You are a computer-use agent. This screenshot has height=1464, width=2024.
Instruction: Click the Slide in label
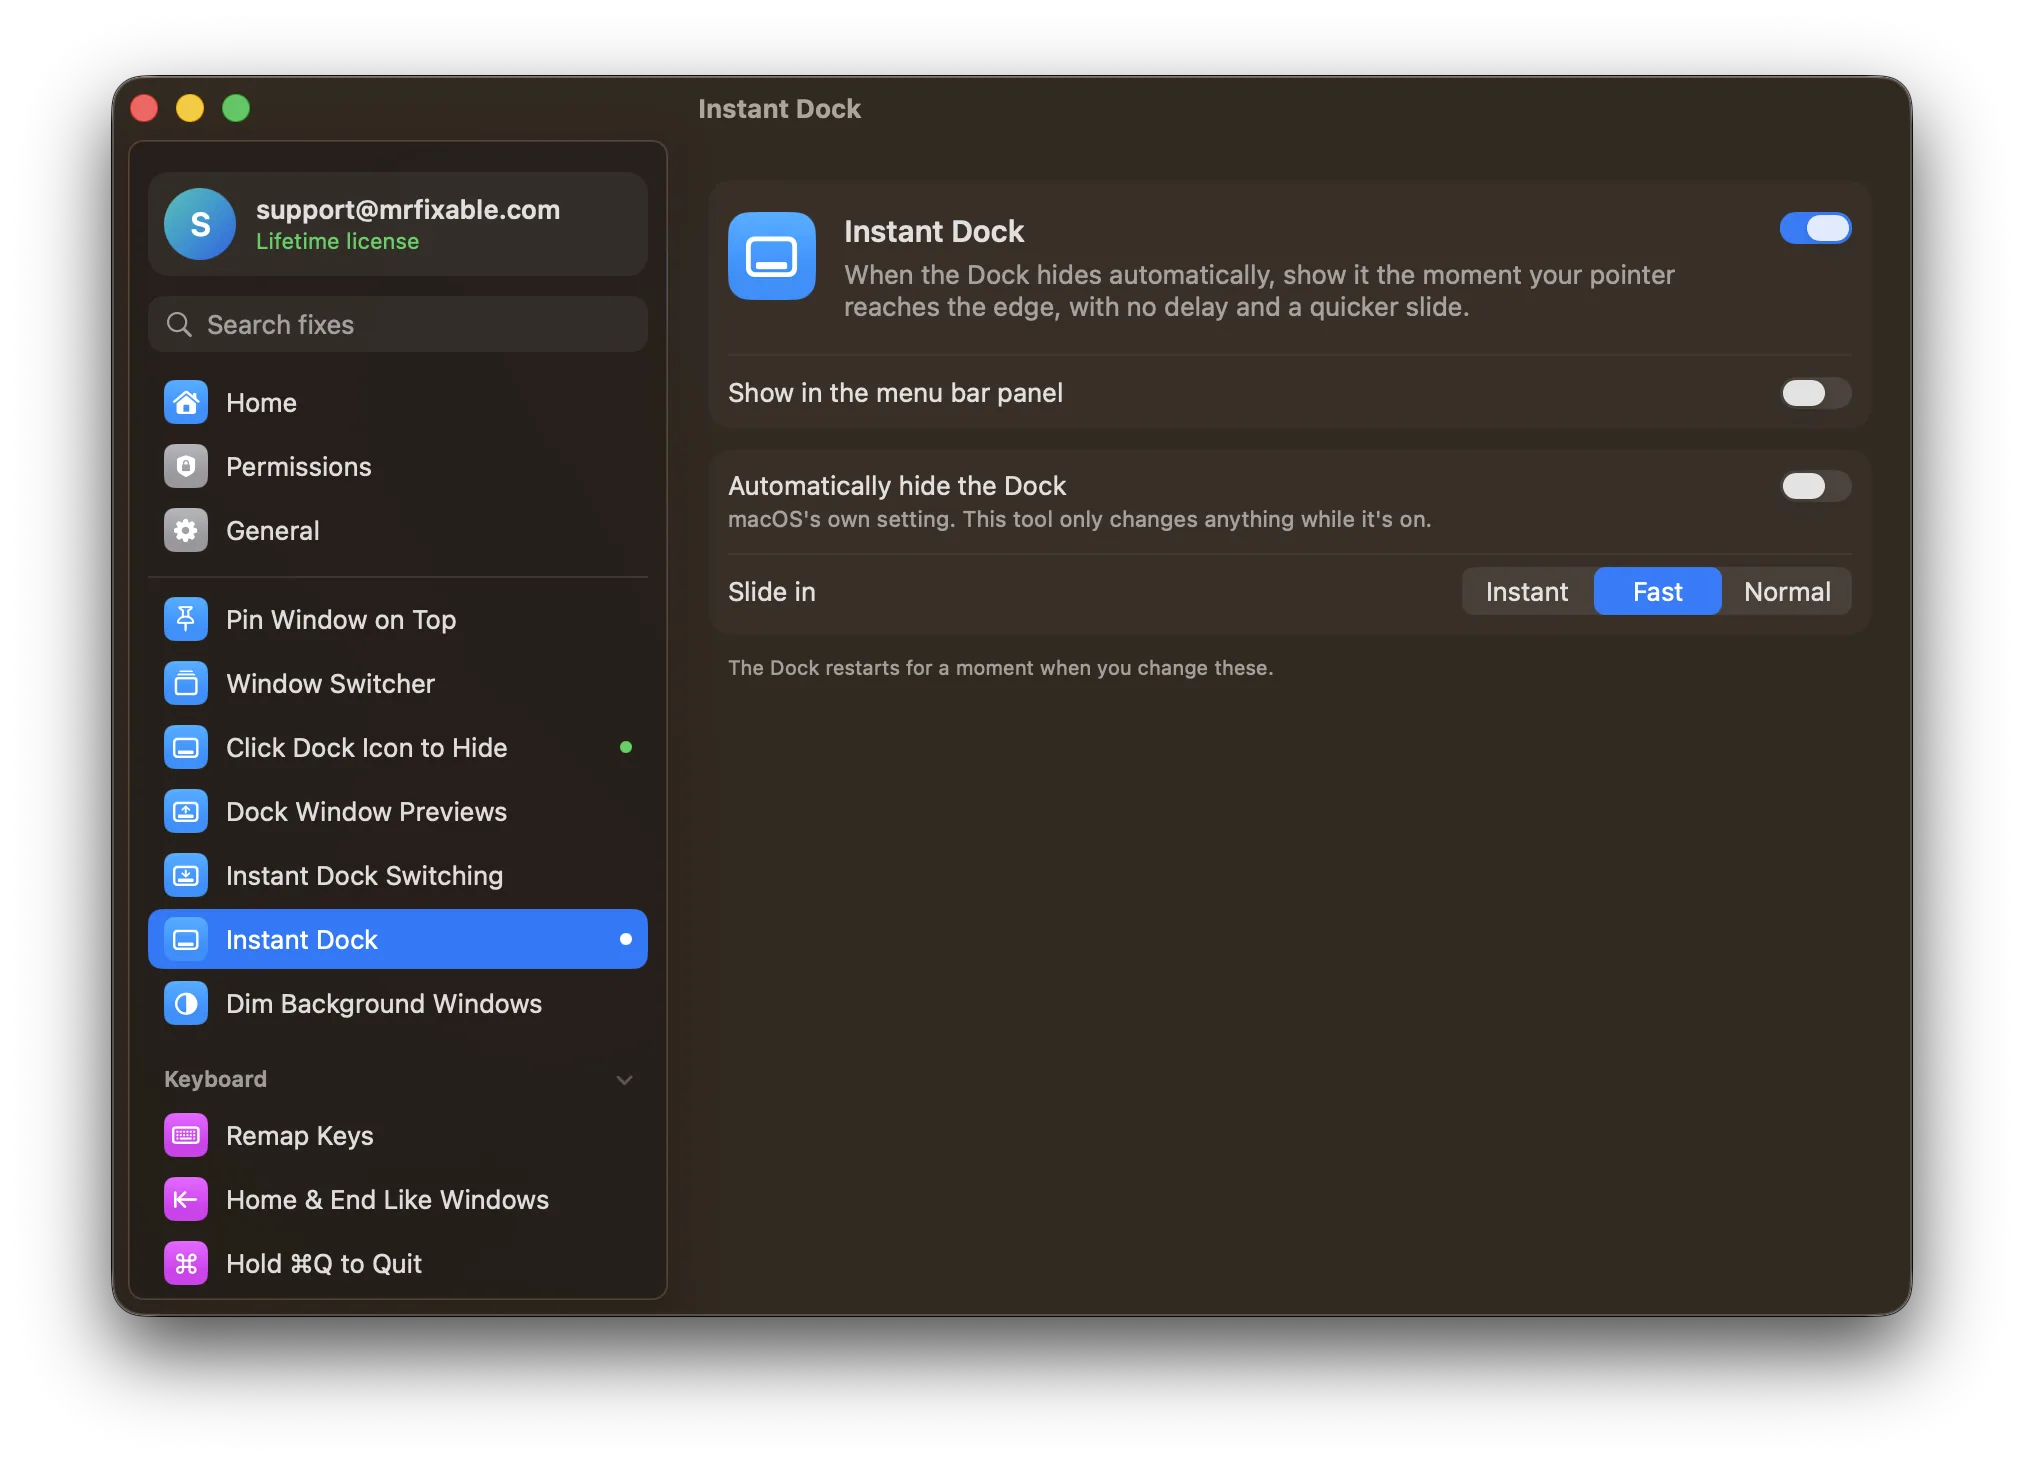[x=772, y=592]
